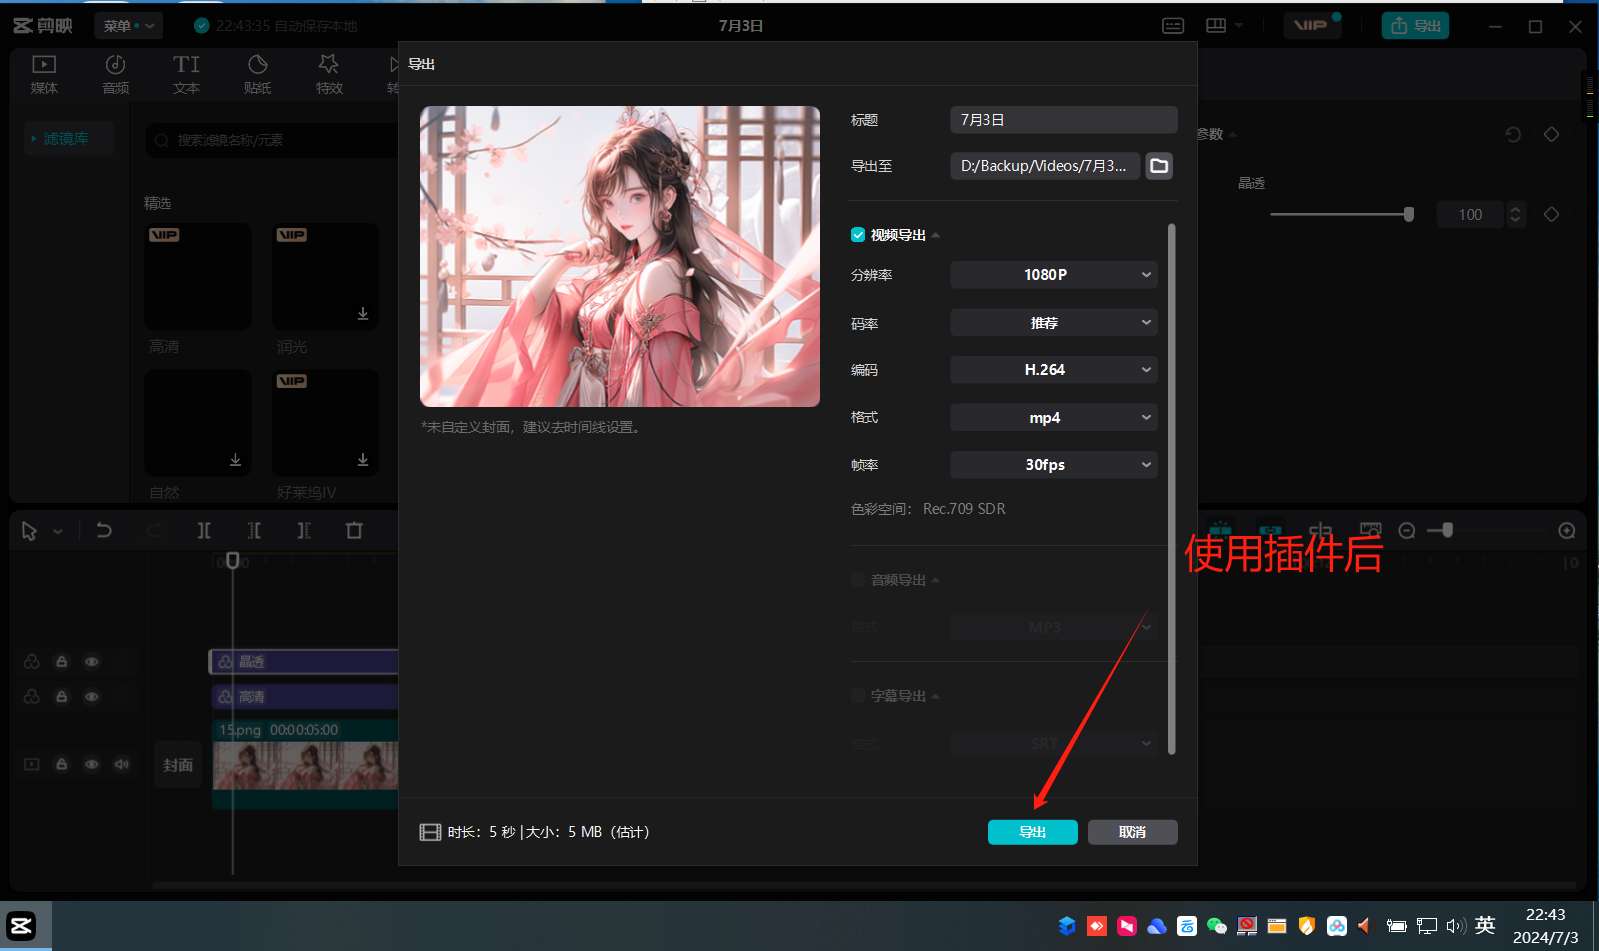Click the split clip tool icon
The width and height of the screenshot is (1599, 951).
(x=204, y=531)
